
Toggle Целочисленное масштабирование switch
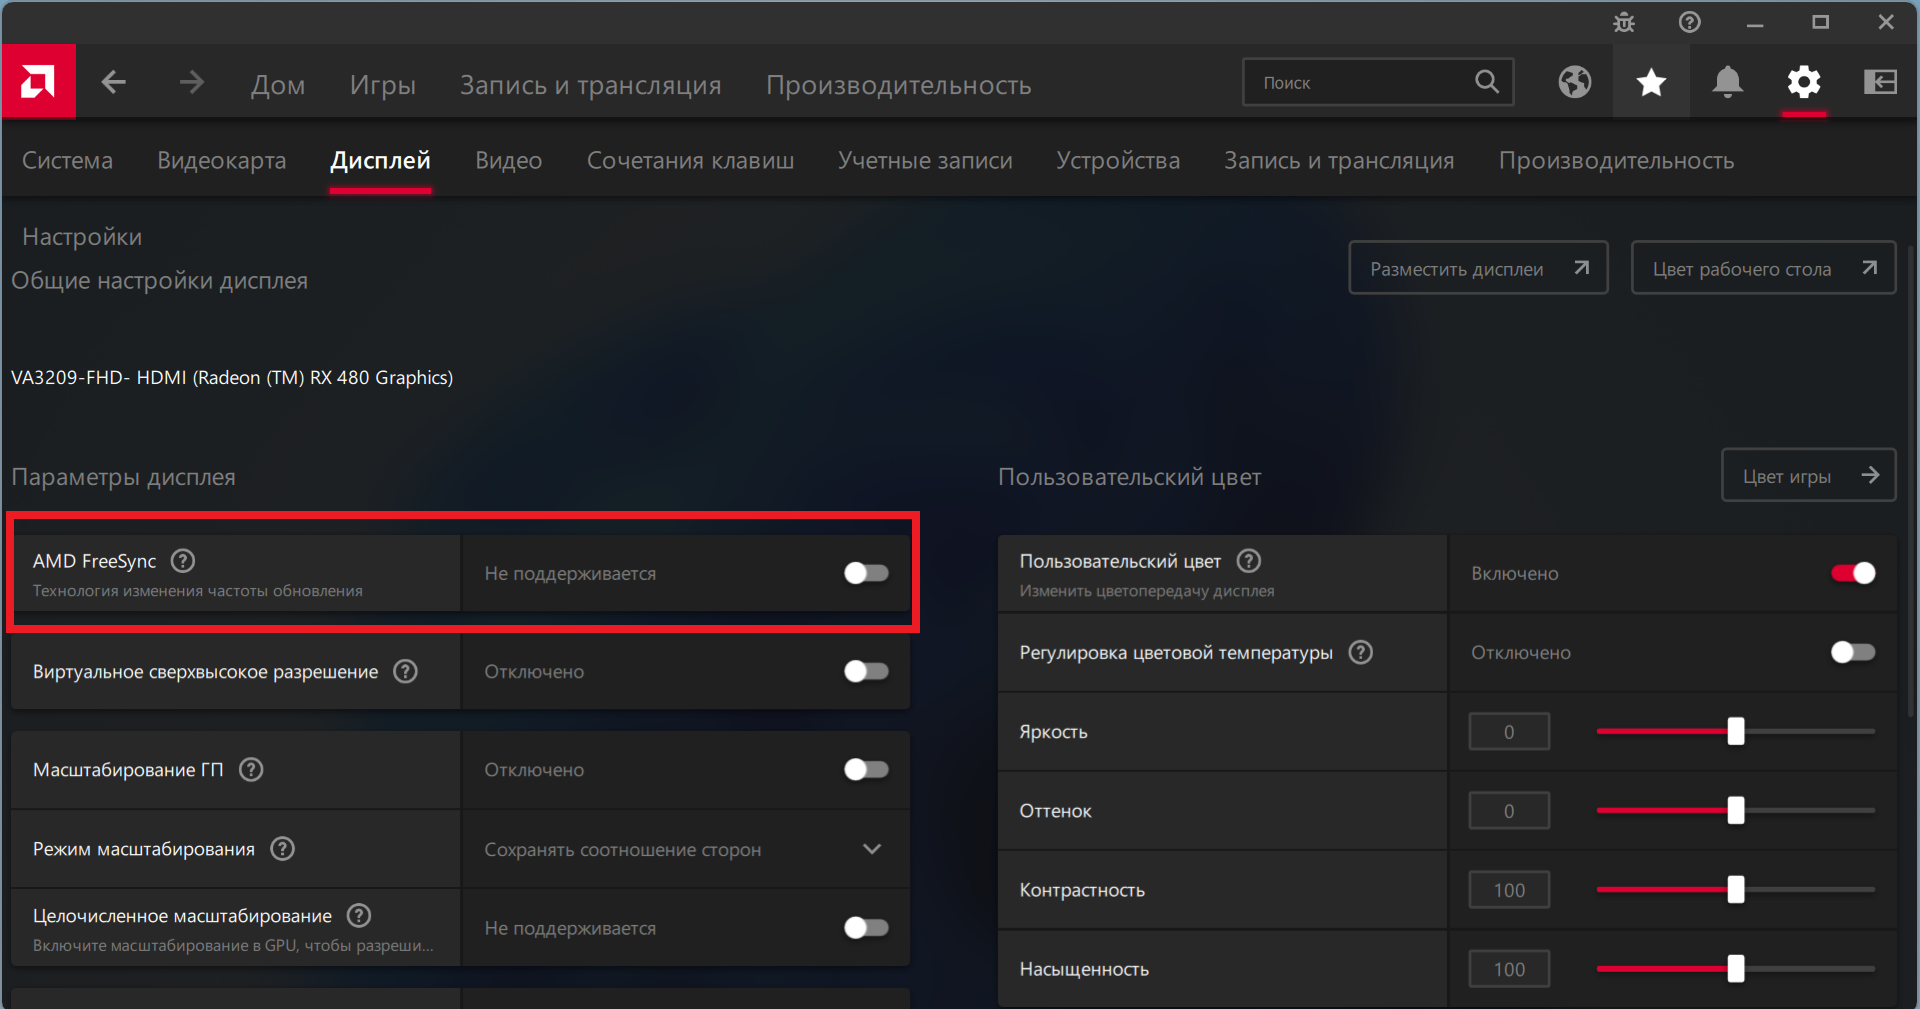866,928
